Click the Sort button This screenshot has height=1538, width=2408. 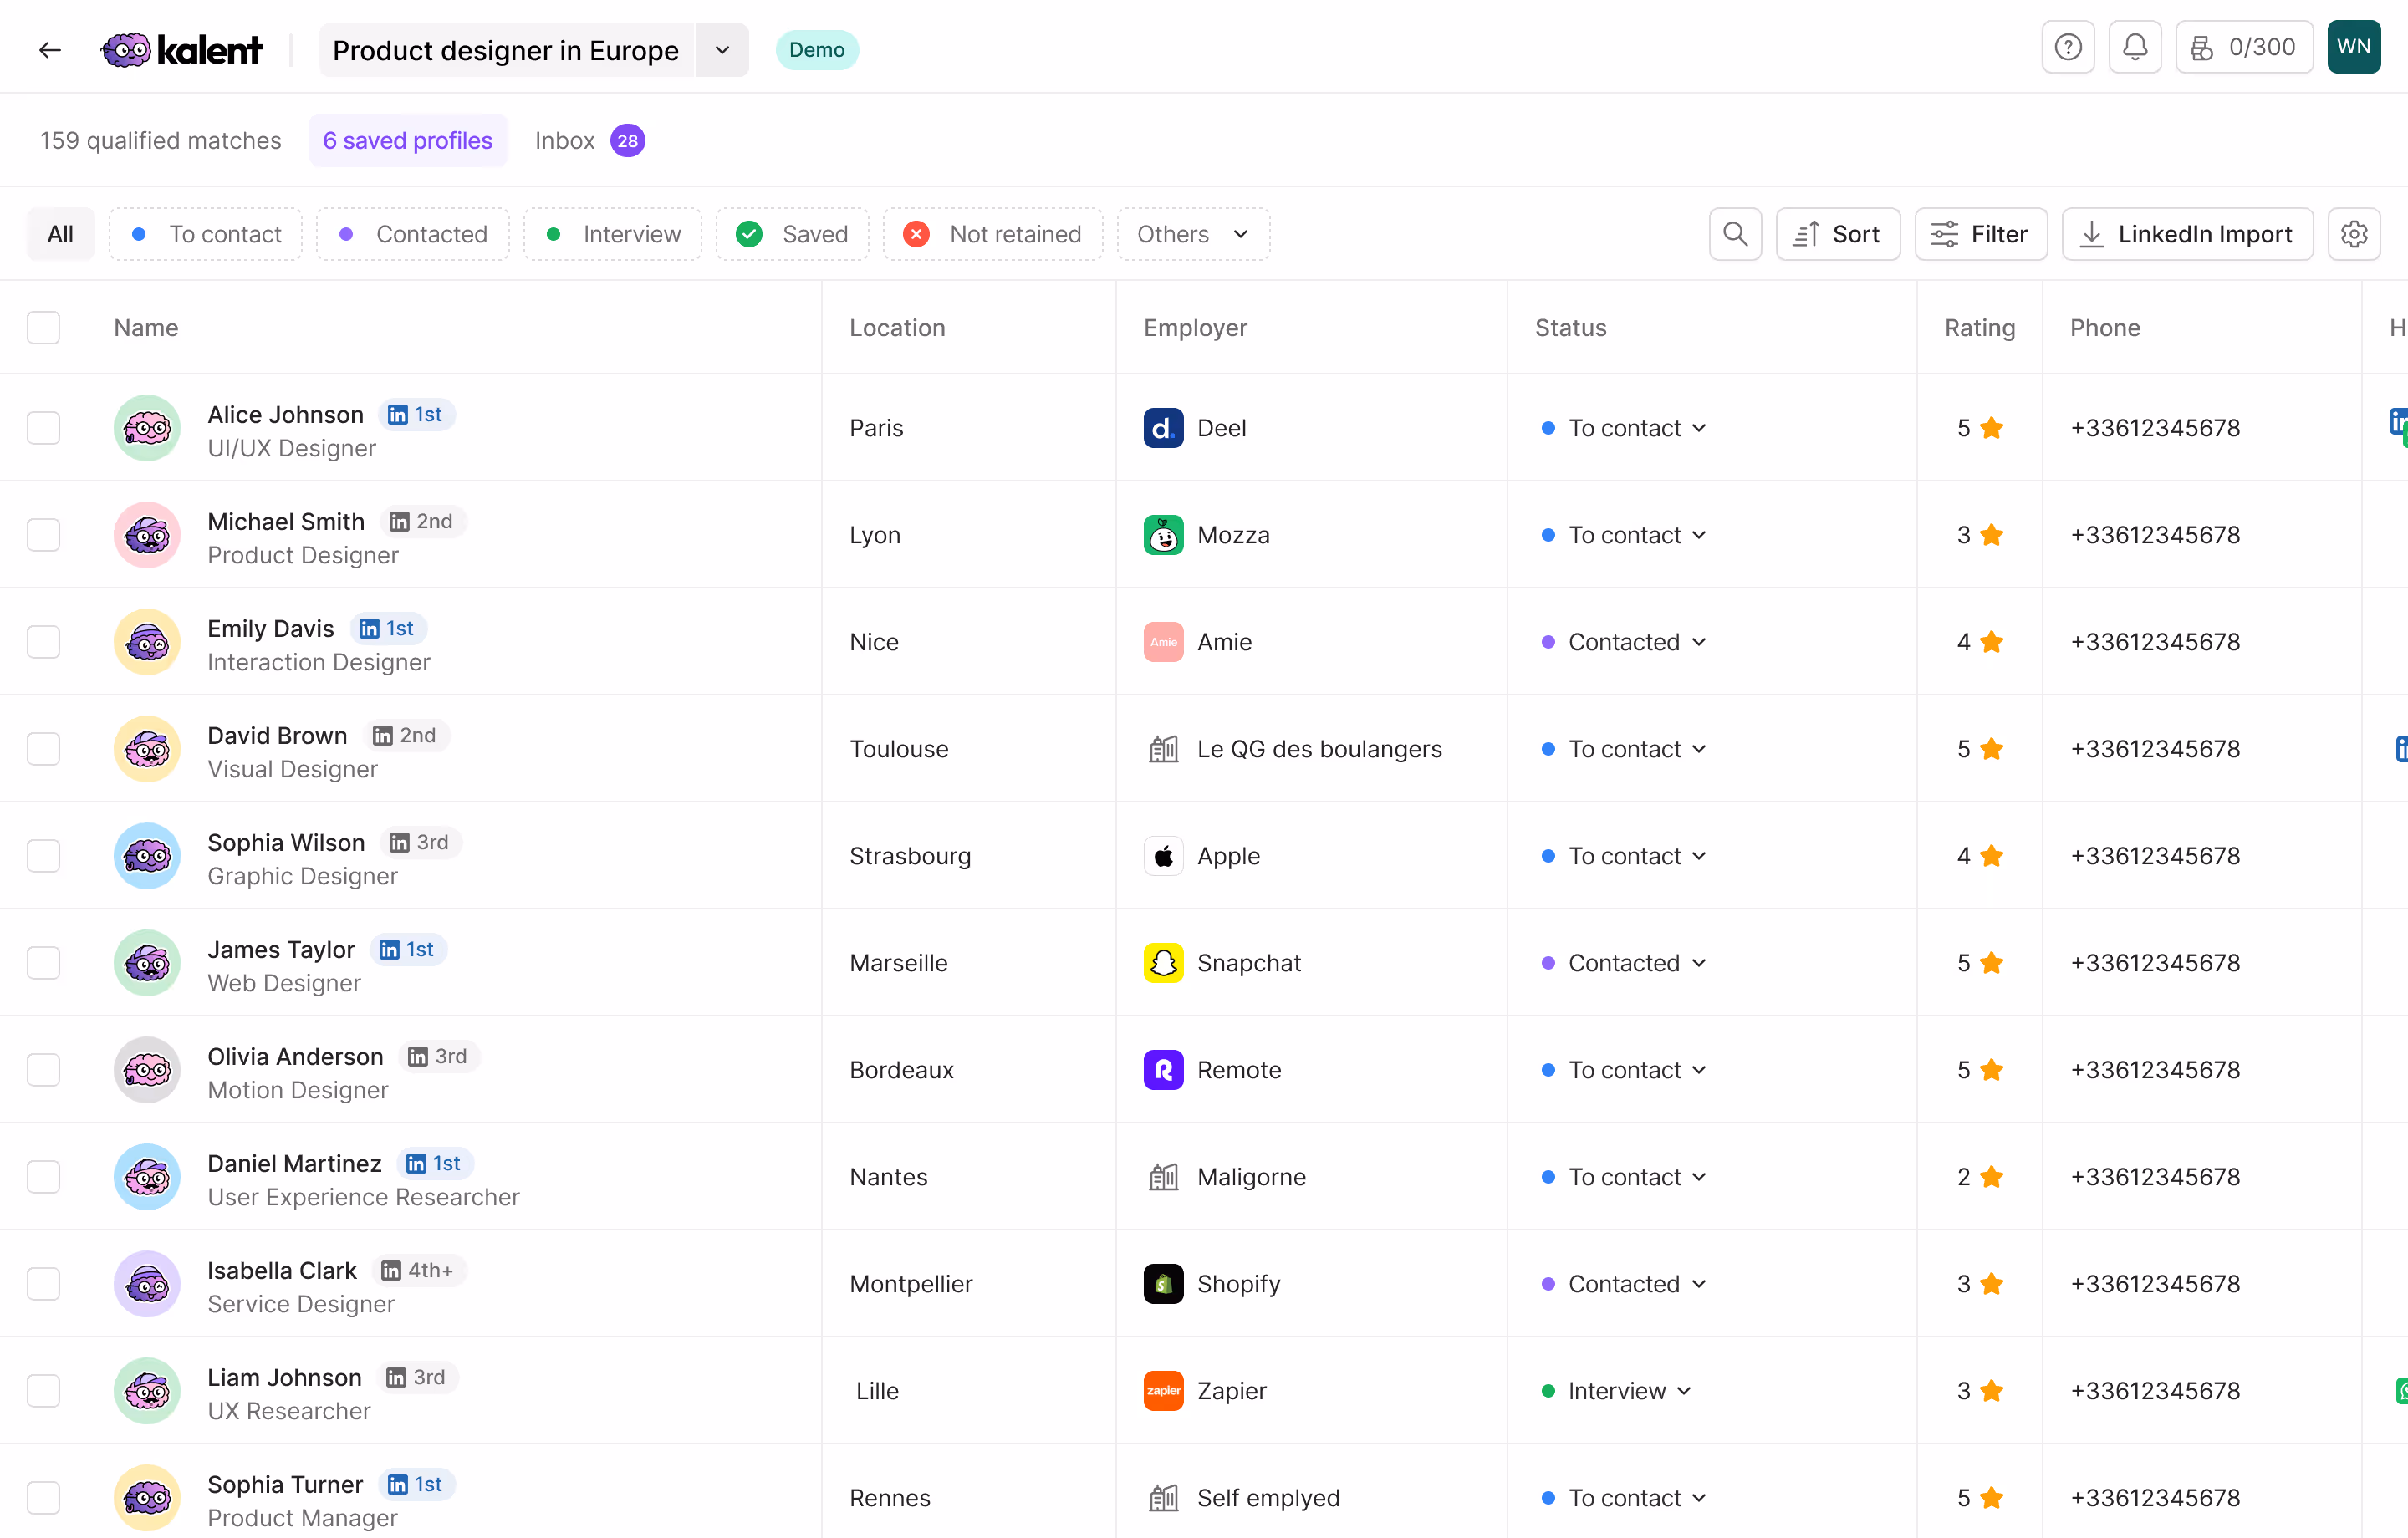pyautogui.click(x=1837, y=234)
